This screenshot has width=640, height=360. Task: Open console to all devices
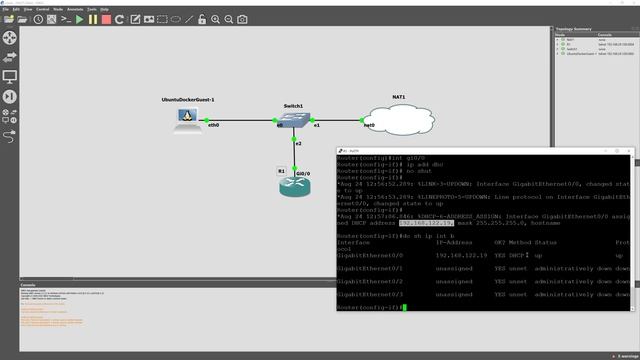(x=66, y=19)
